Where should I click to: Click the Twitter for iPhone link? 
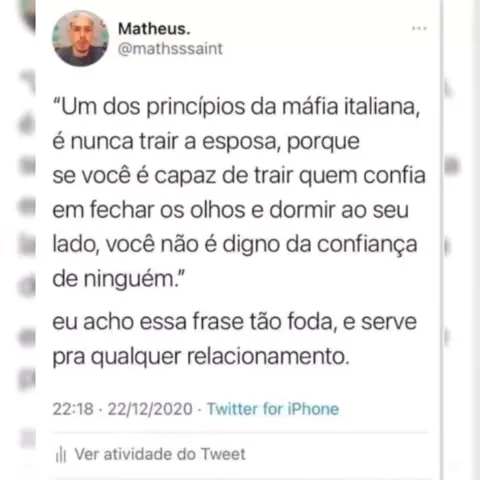[273, 409]
